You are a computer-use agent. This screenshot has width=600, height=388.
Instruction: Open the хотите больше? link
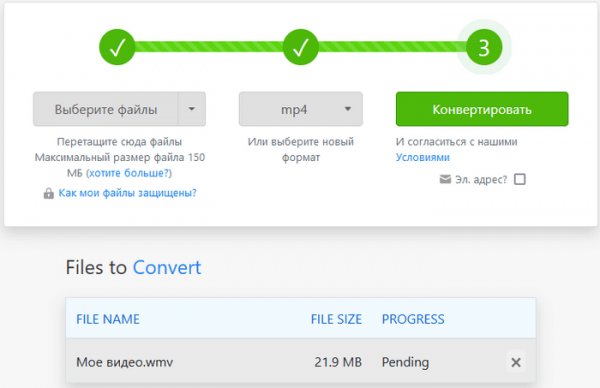click(x=129, y=173)
